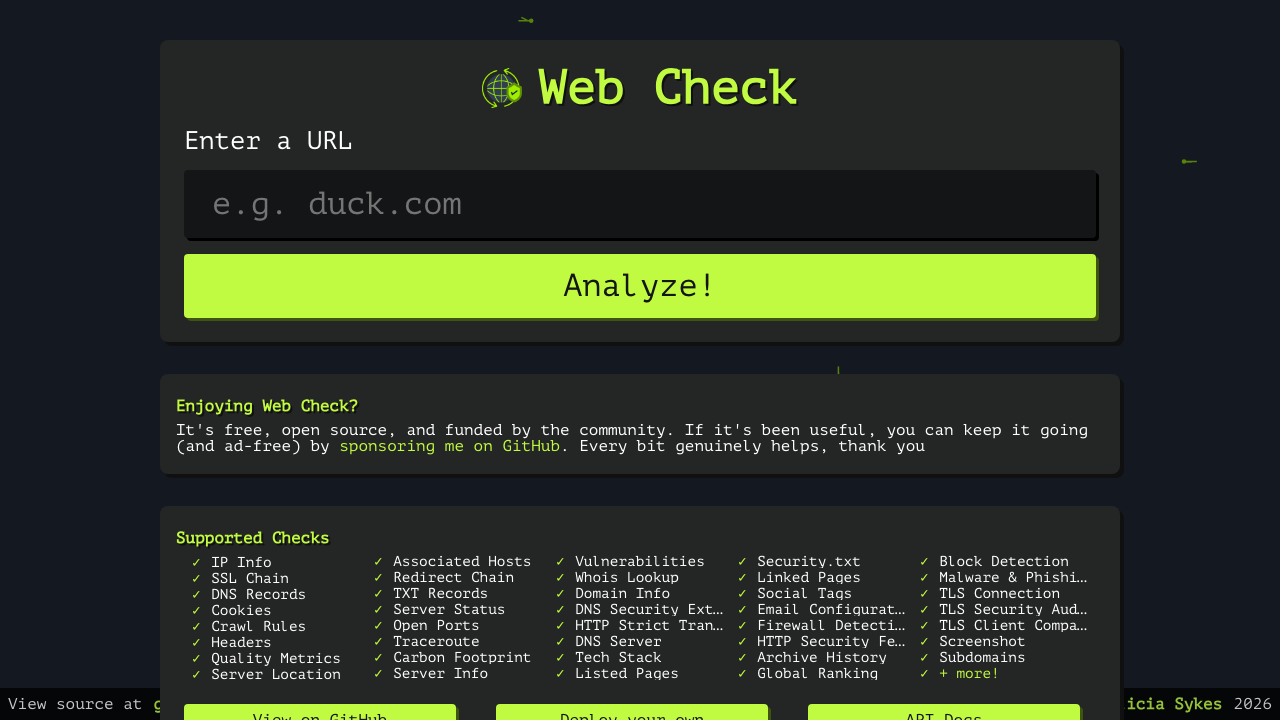Select 'Associated Hosts' in the checks list
Viewport: 1280px width, 720px height.
(x=462, y=561)
